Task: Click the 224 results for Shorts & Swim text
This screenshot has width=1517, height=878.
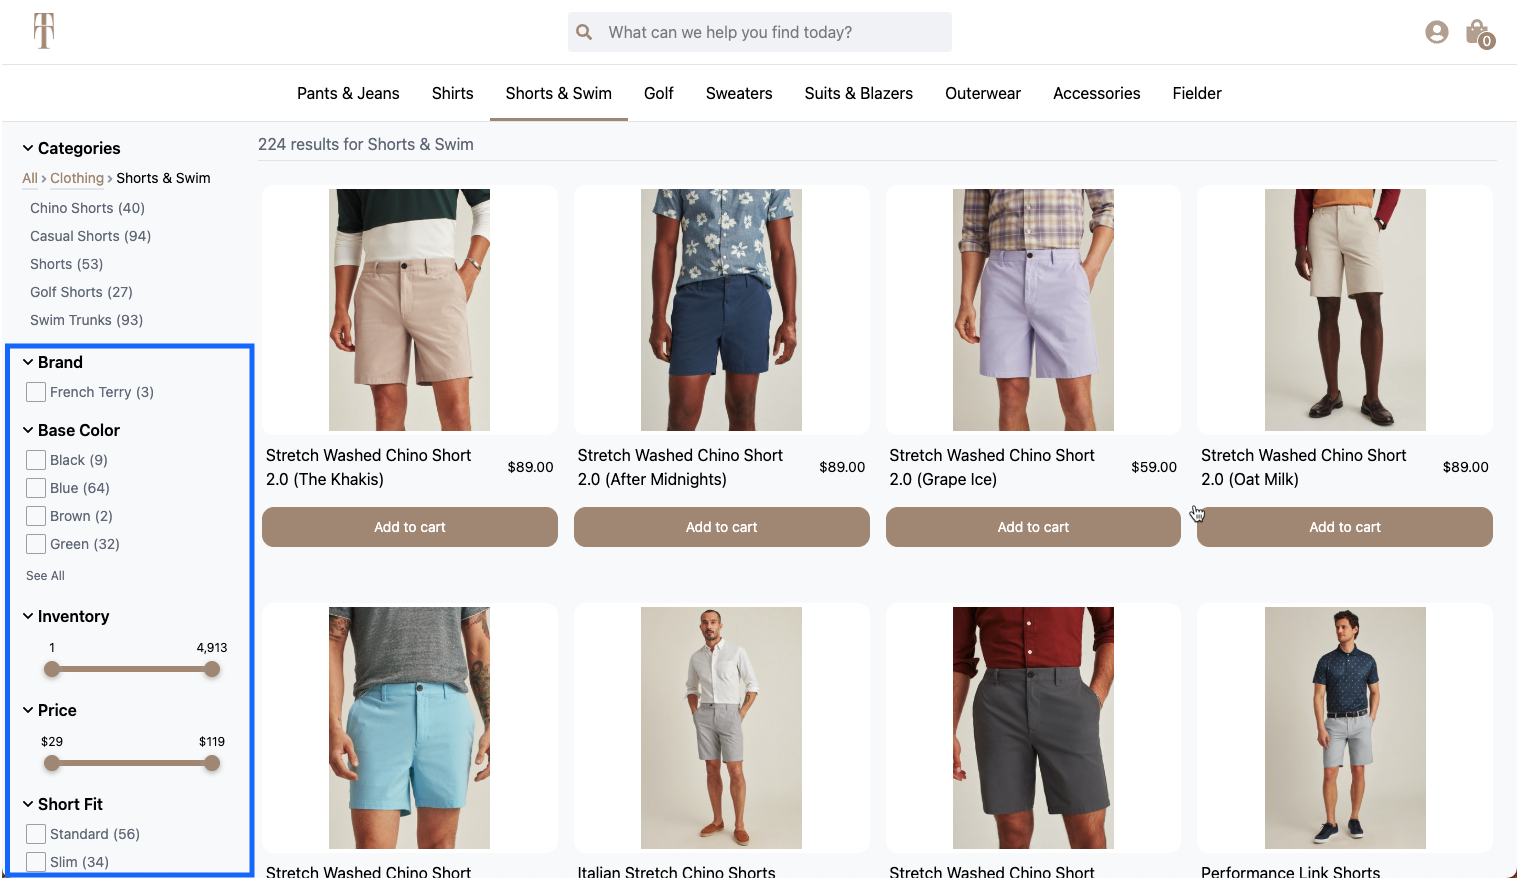Action: pos(366,144)
